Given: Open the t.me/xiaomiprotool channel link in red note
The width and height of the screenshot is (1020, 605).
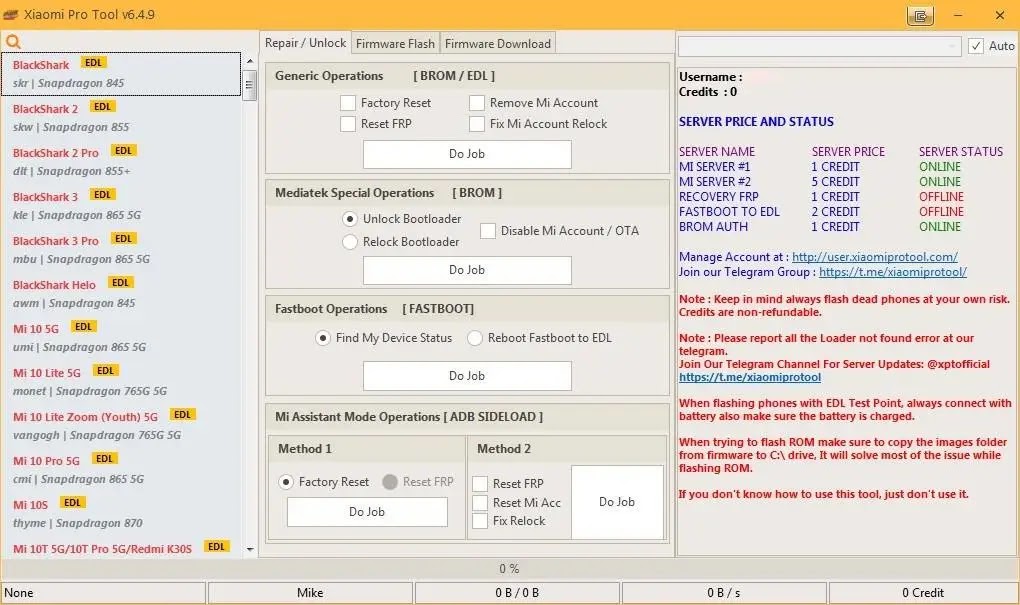Looking at the screenshot, I should click(x=749, y=377).
